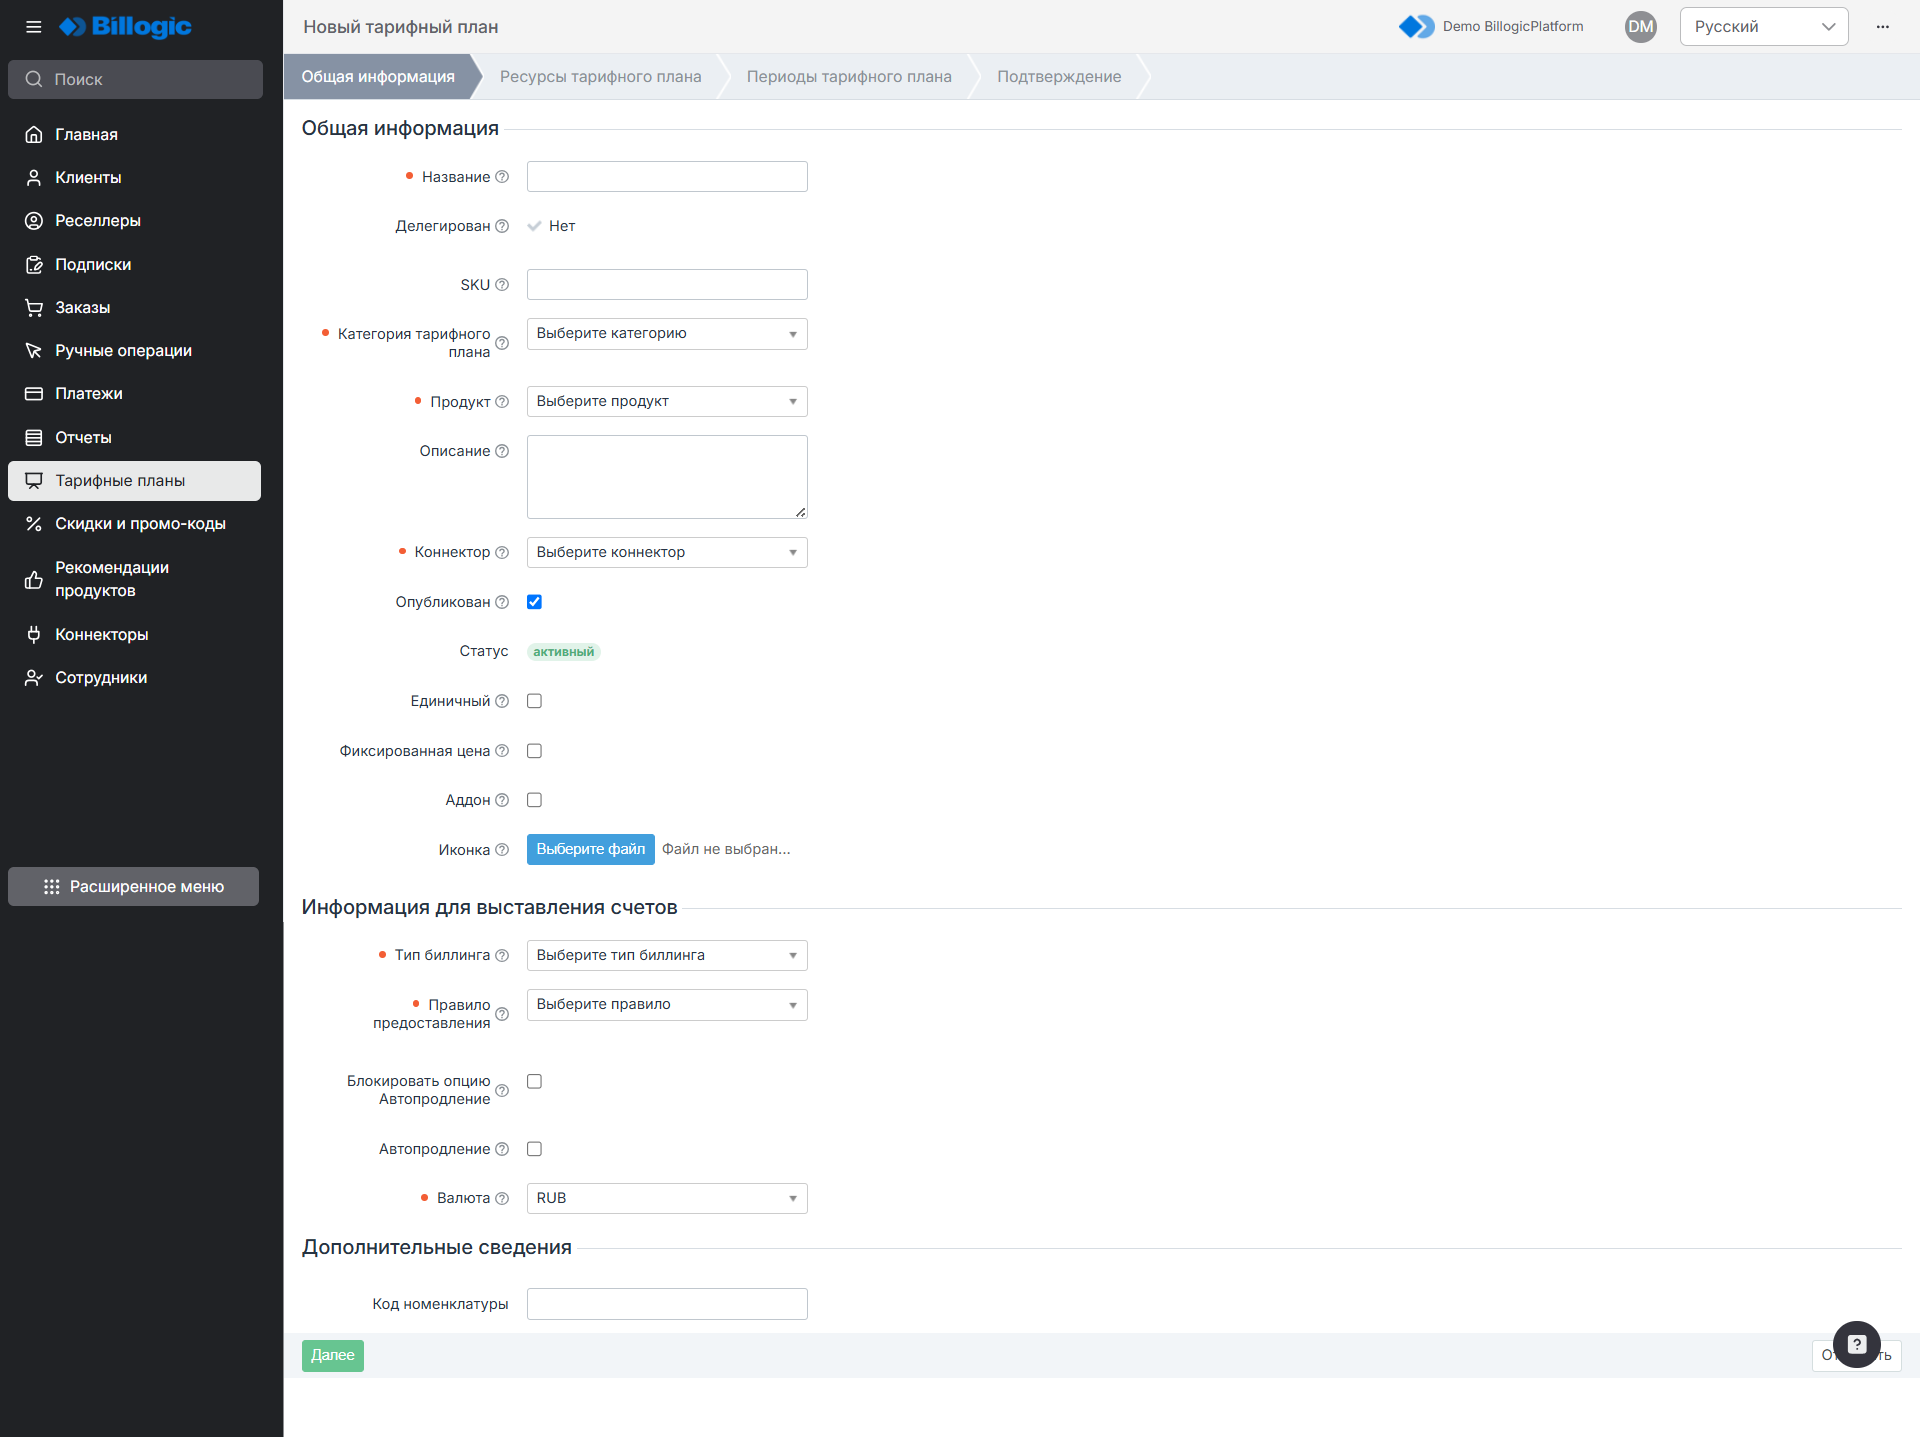This screenshot has height=1437, width=1920.
Task: Click help icon next to Название
Action: pyautogui.click(x=502, y=177)
